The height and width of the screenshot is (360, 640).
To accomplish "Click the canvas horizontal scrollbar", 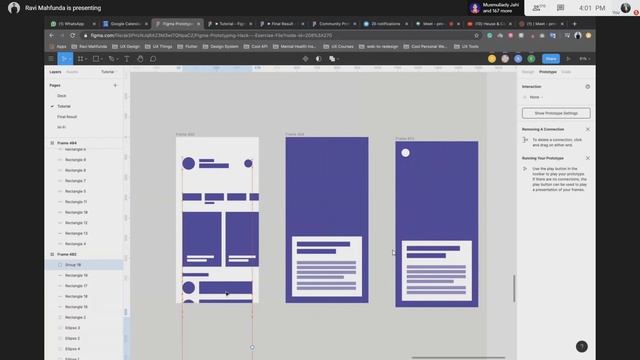I will [458, 358].
